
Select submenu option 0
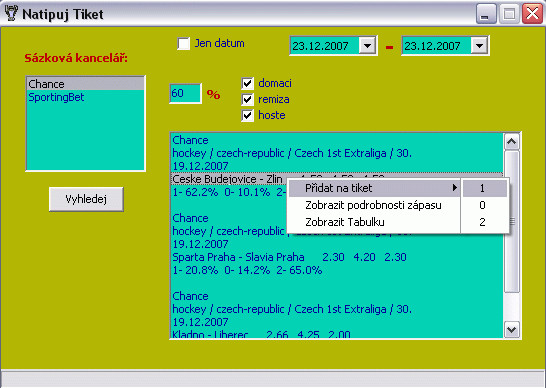(485, 205)
